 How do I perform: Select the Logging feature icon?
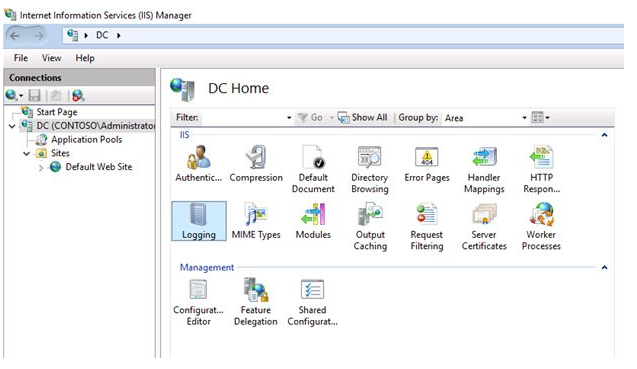[199, 221]
